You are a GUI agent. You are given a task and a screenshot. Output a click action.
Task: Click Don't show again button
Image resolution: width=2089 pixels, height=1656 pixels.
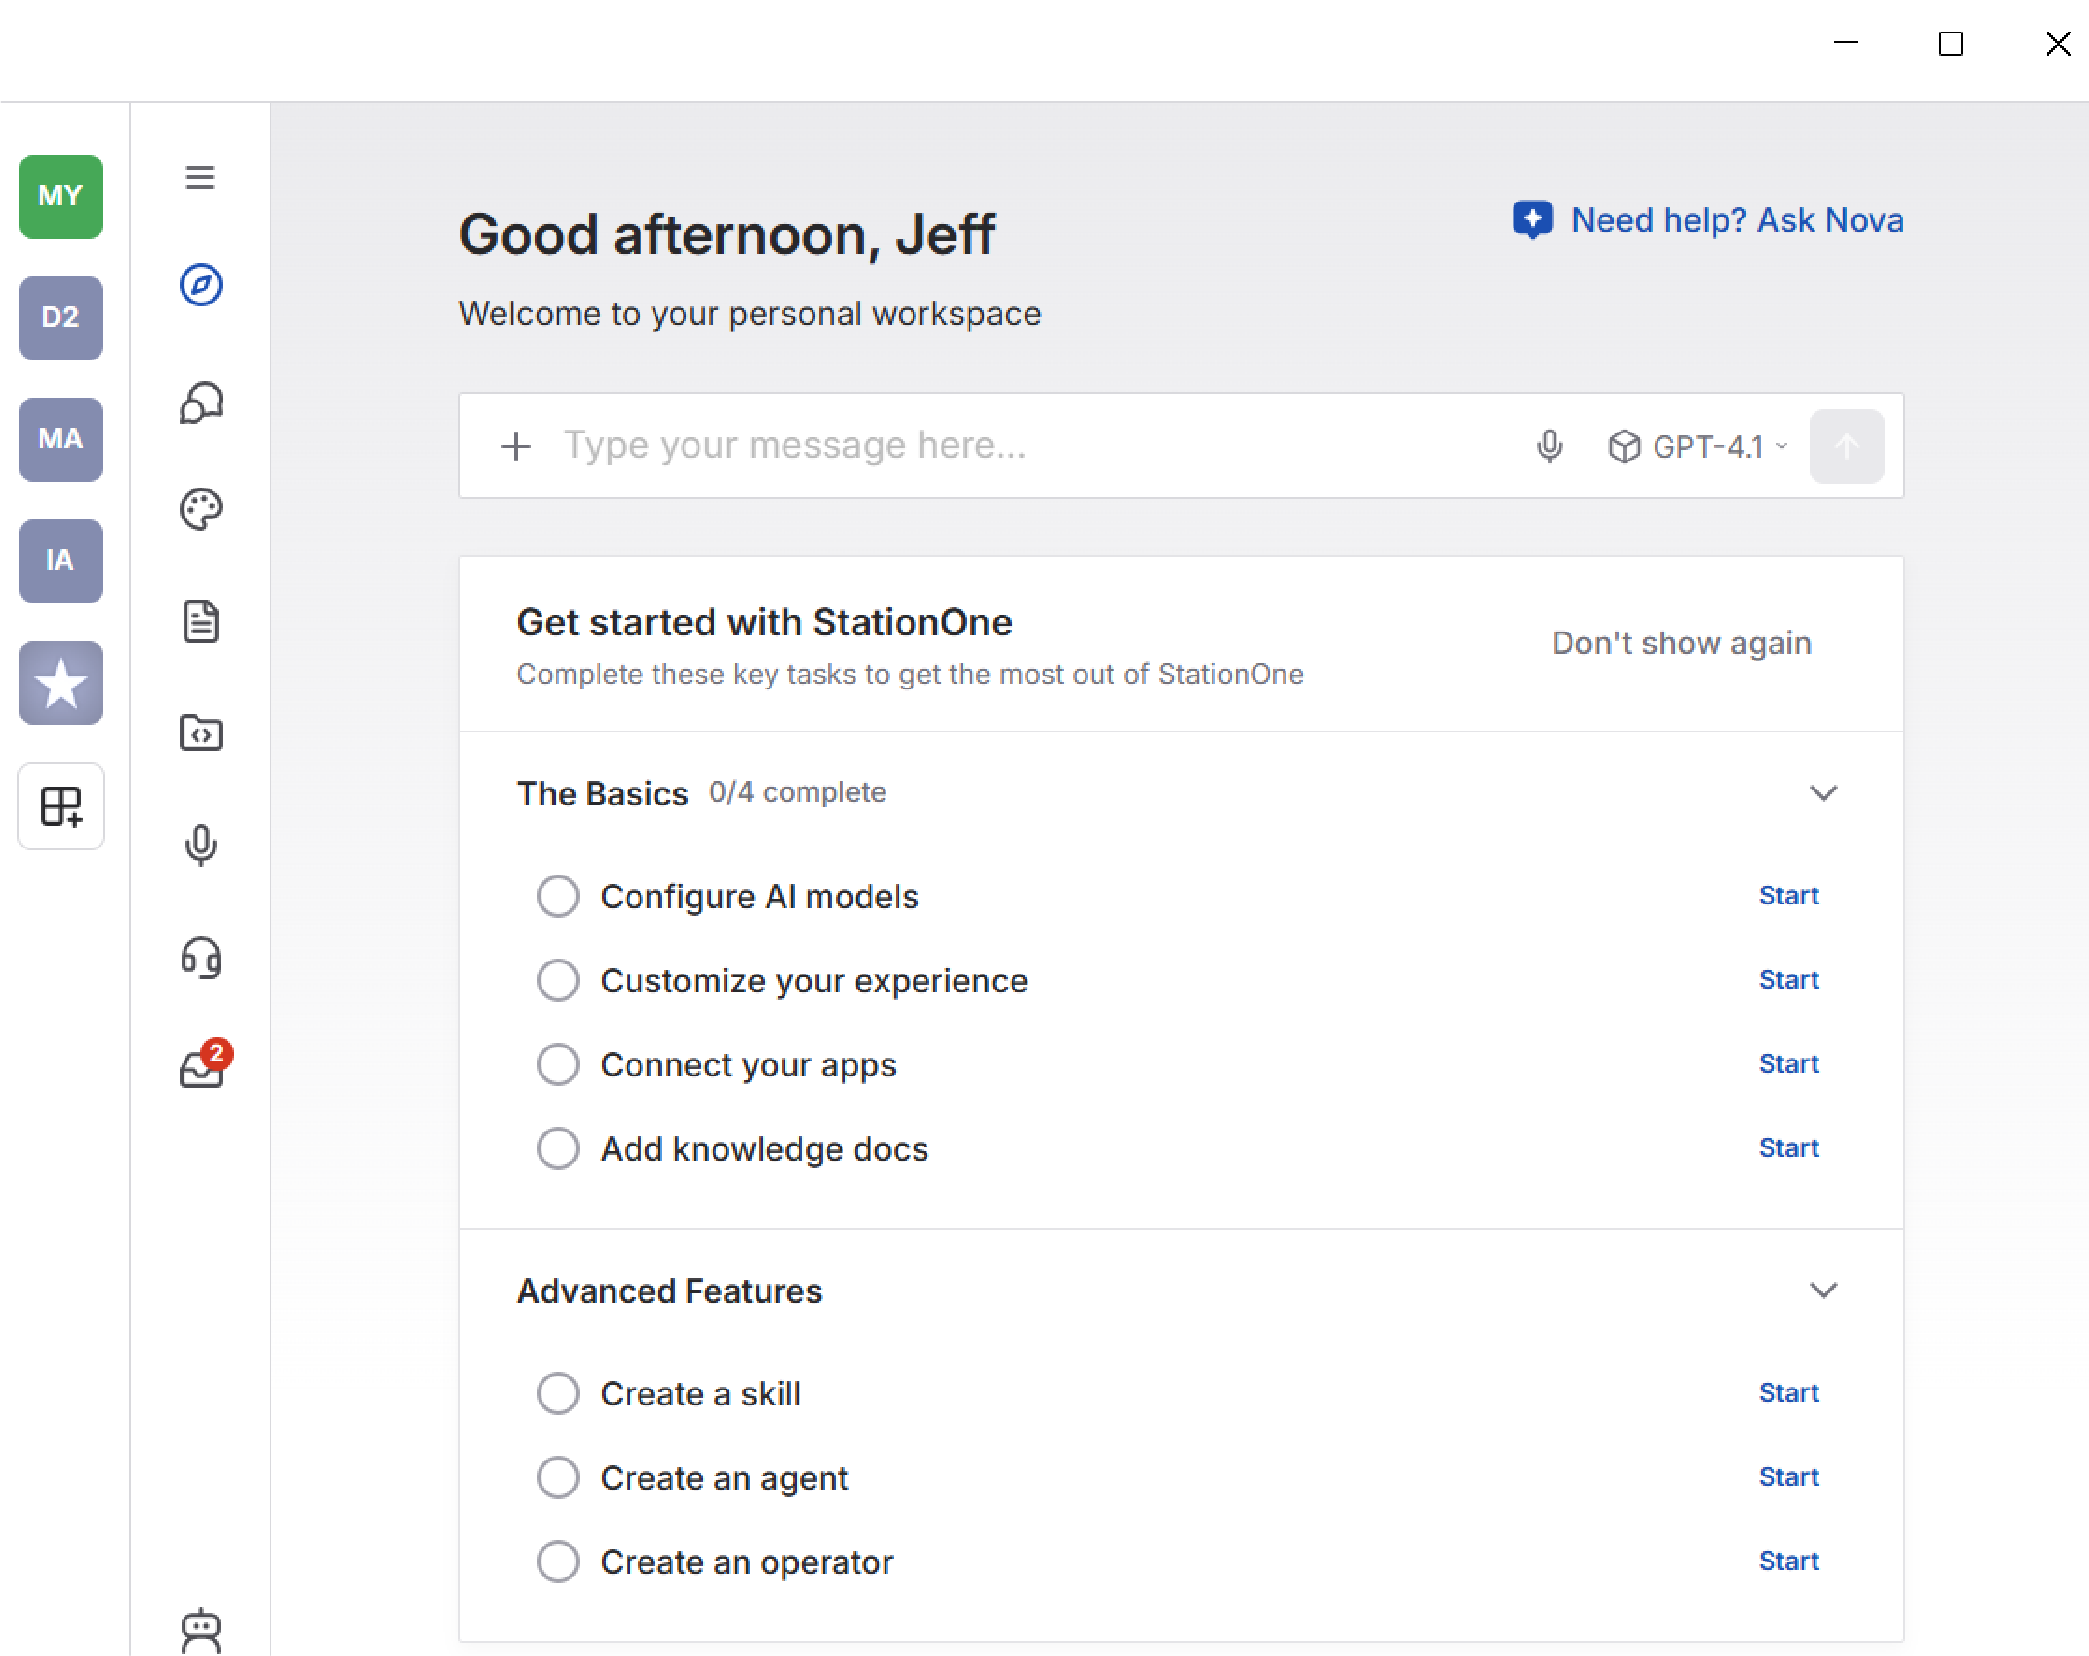click(1681, 643)
